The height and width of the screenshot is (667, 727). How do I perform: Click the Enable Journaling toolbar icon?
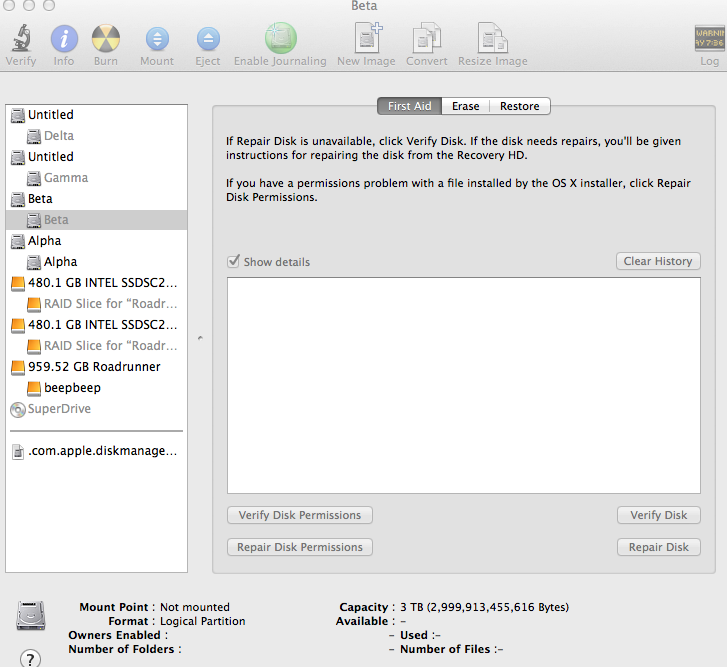pyautogui.click(x=281, y=38)
